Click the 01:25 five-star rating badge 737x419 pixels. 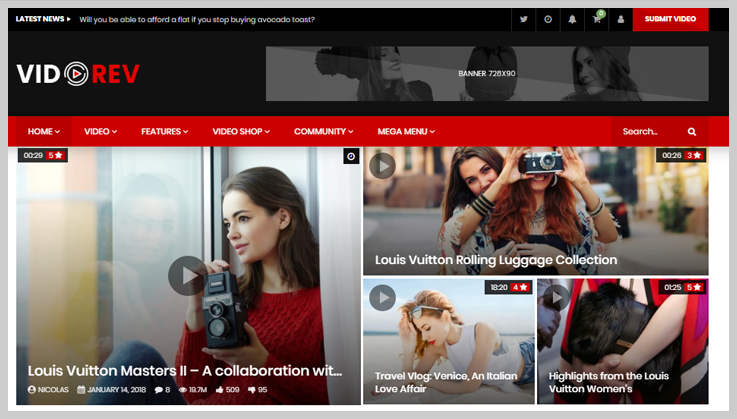coord(682,287)
